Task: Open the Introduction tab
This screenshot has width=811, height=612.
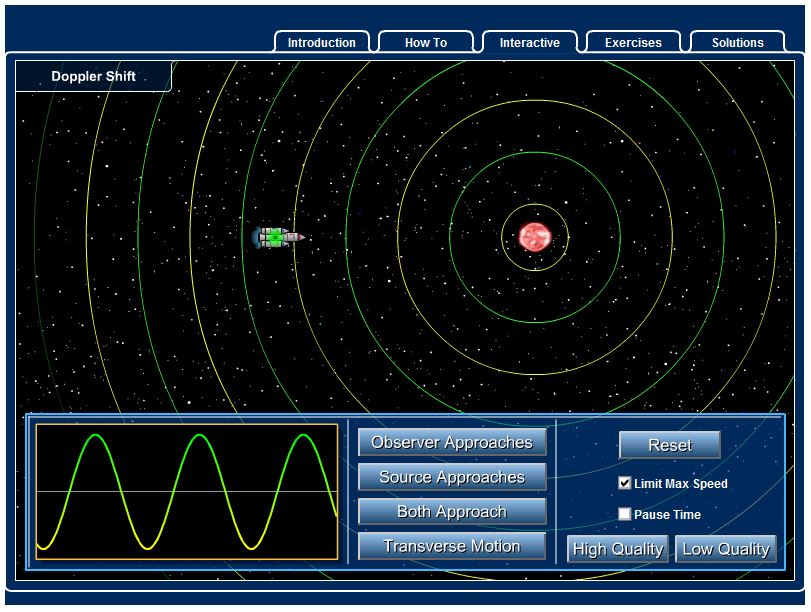Action: click(x=320, y=42)
